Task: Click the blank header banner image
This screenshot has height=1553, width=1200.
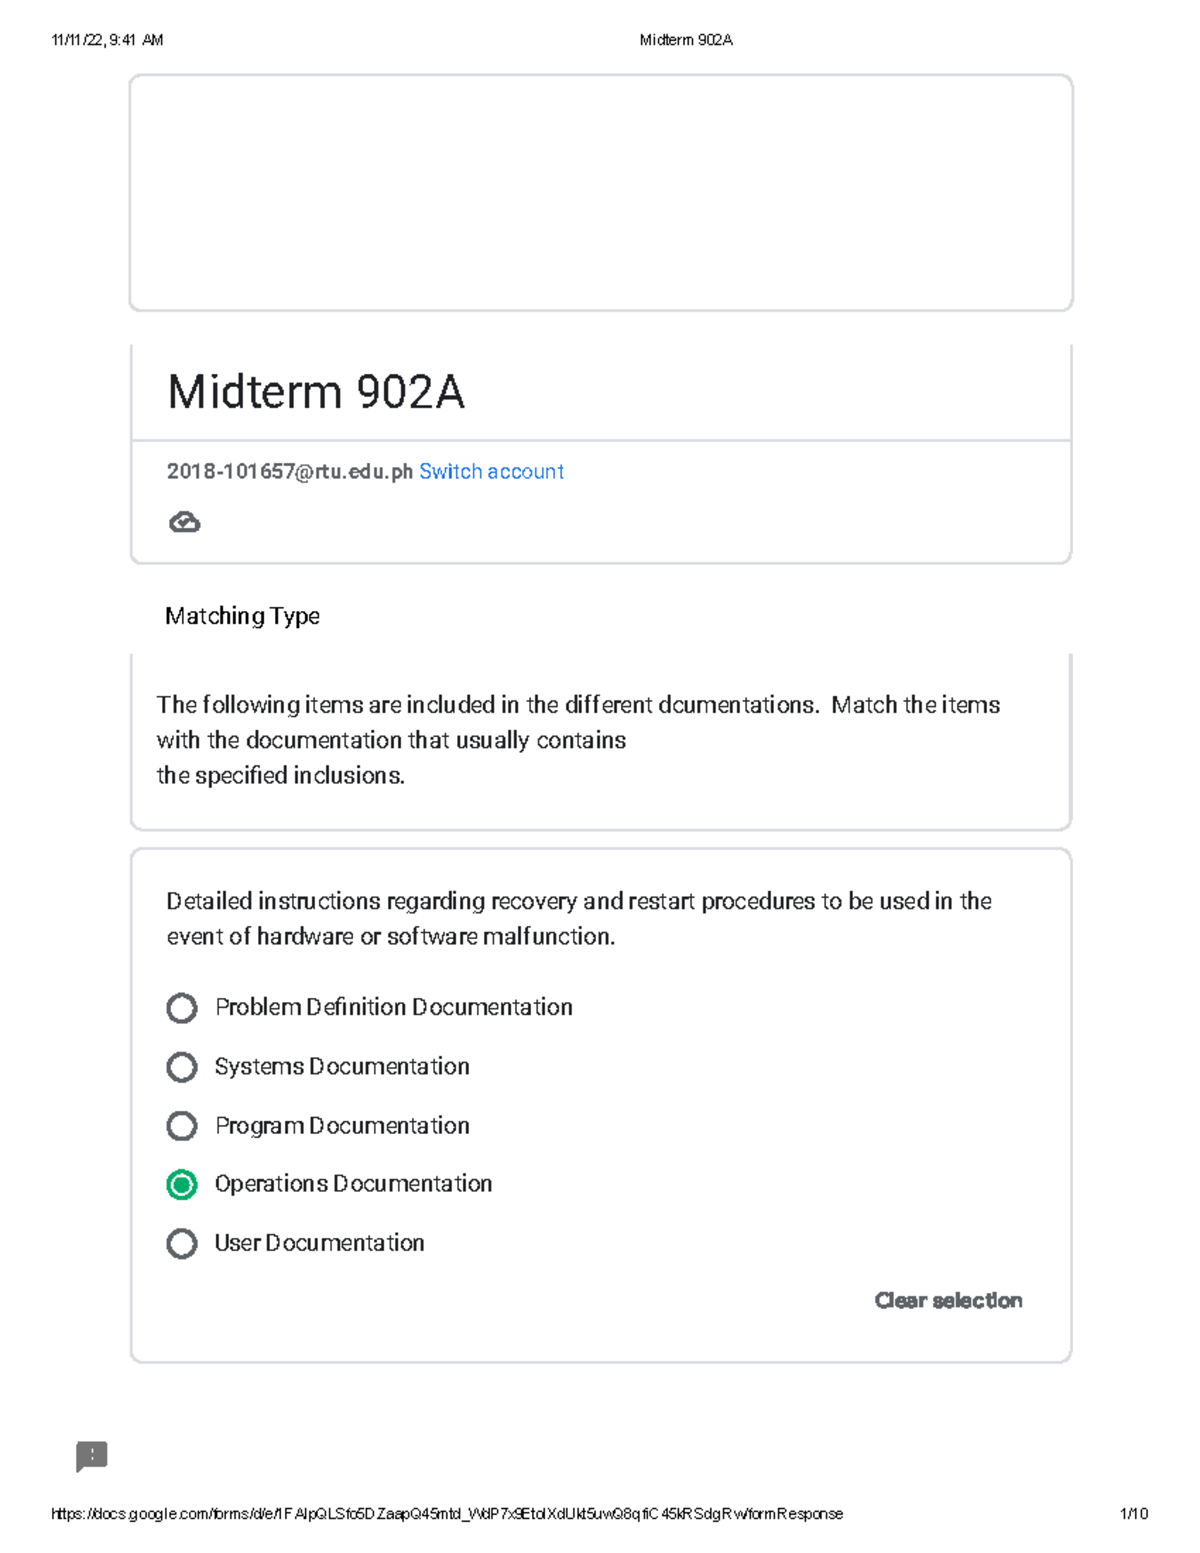Action: [601, 192]
